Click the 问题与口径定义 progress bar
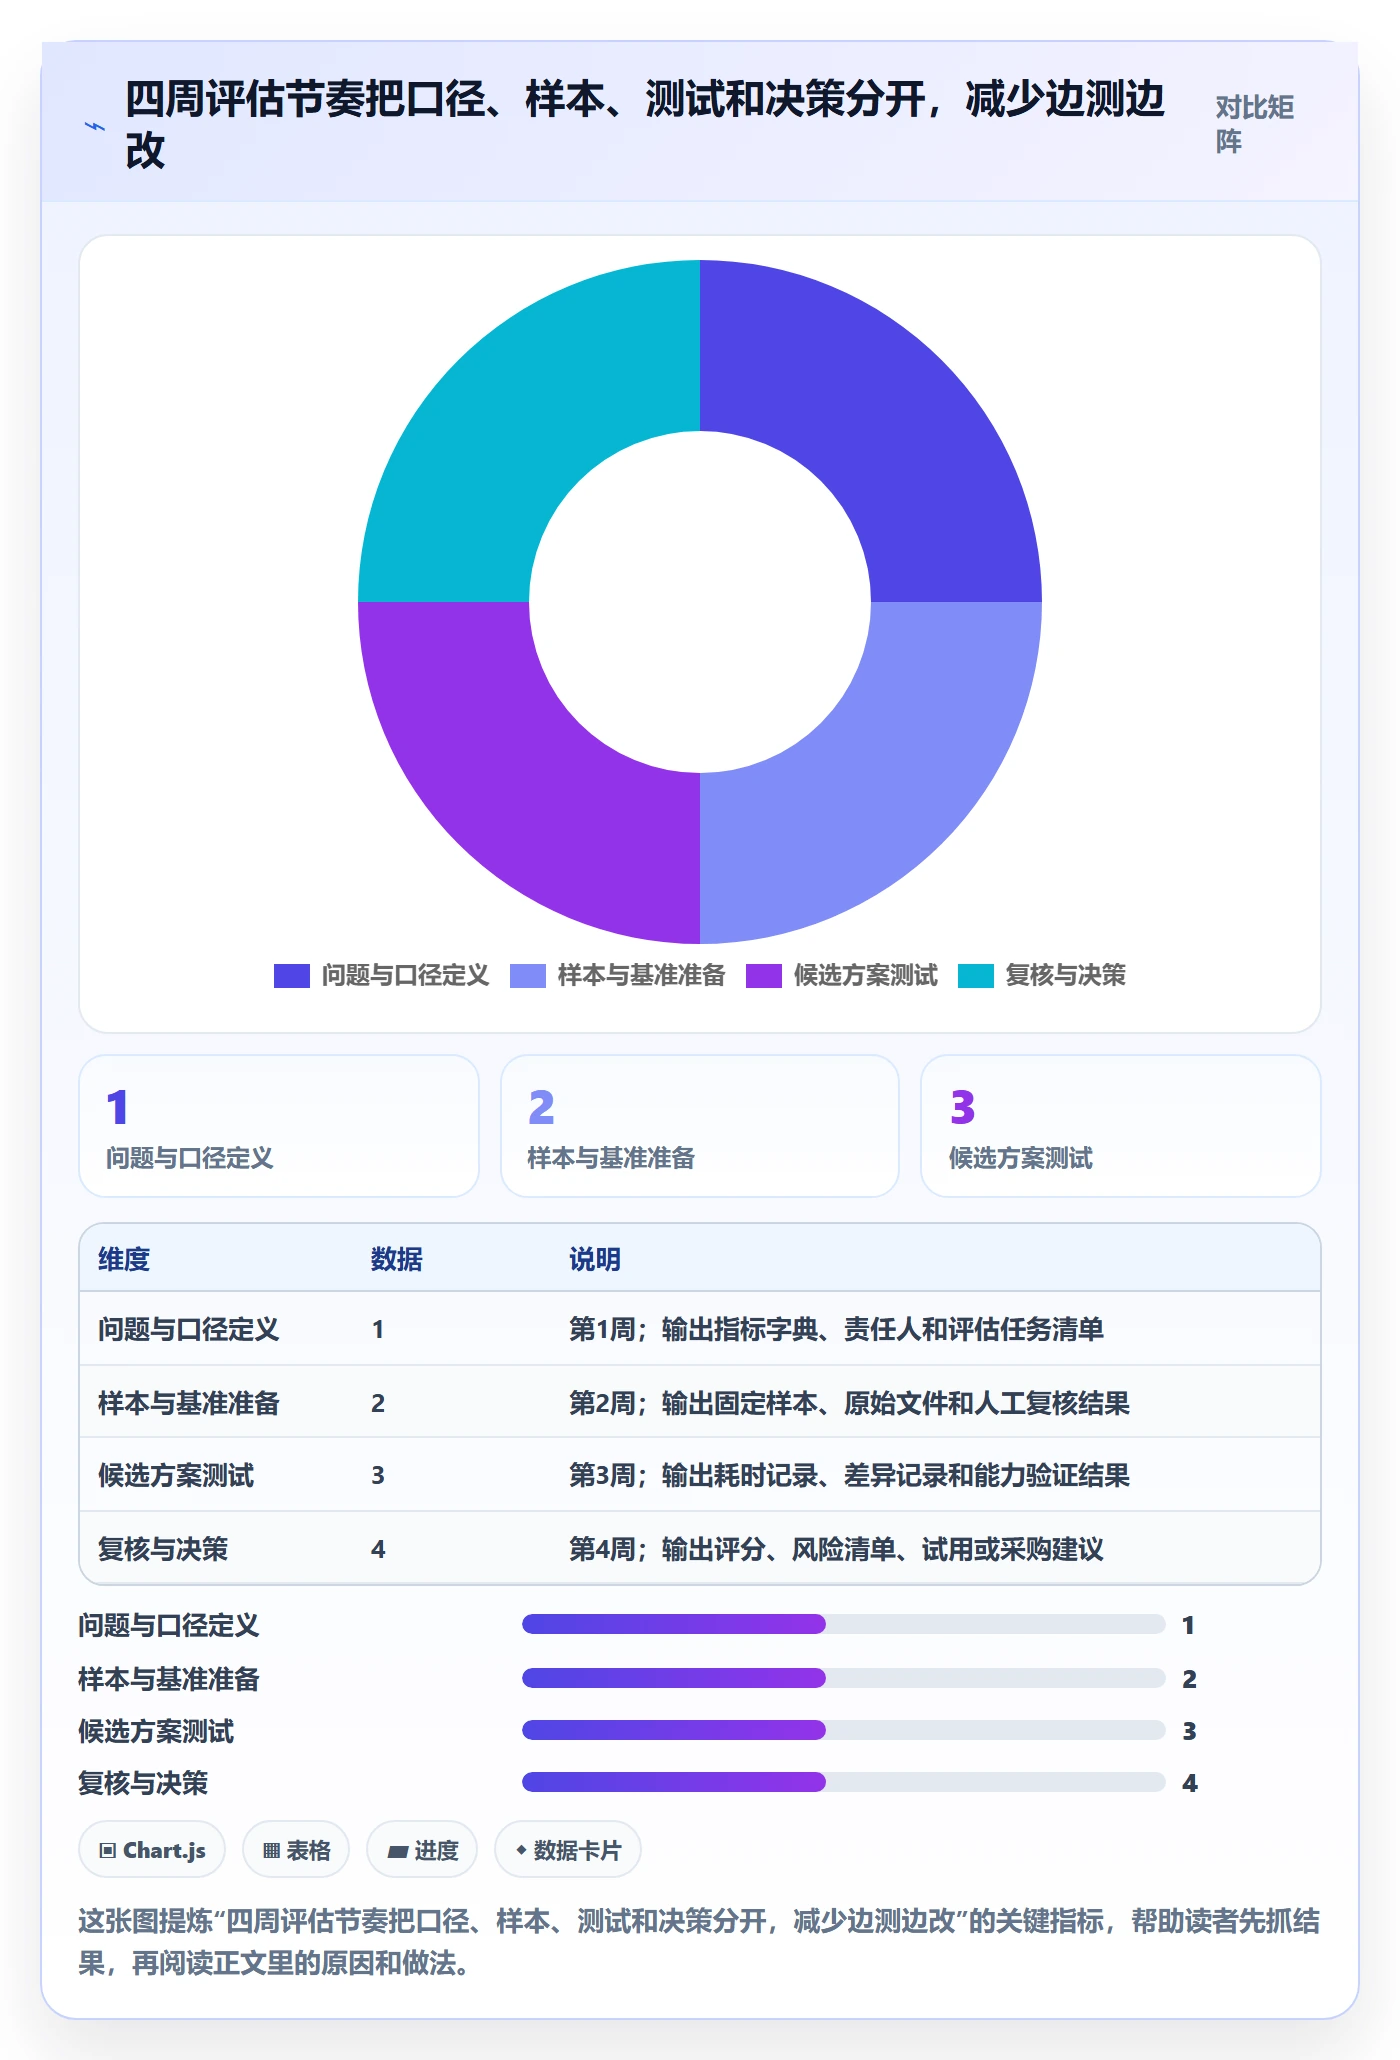The width and height of the screenshot is (1400, 2060). [844, 1624]
